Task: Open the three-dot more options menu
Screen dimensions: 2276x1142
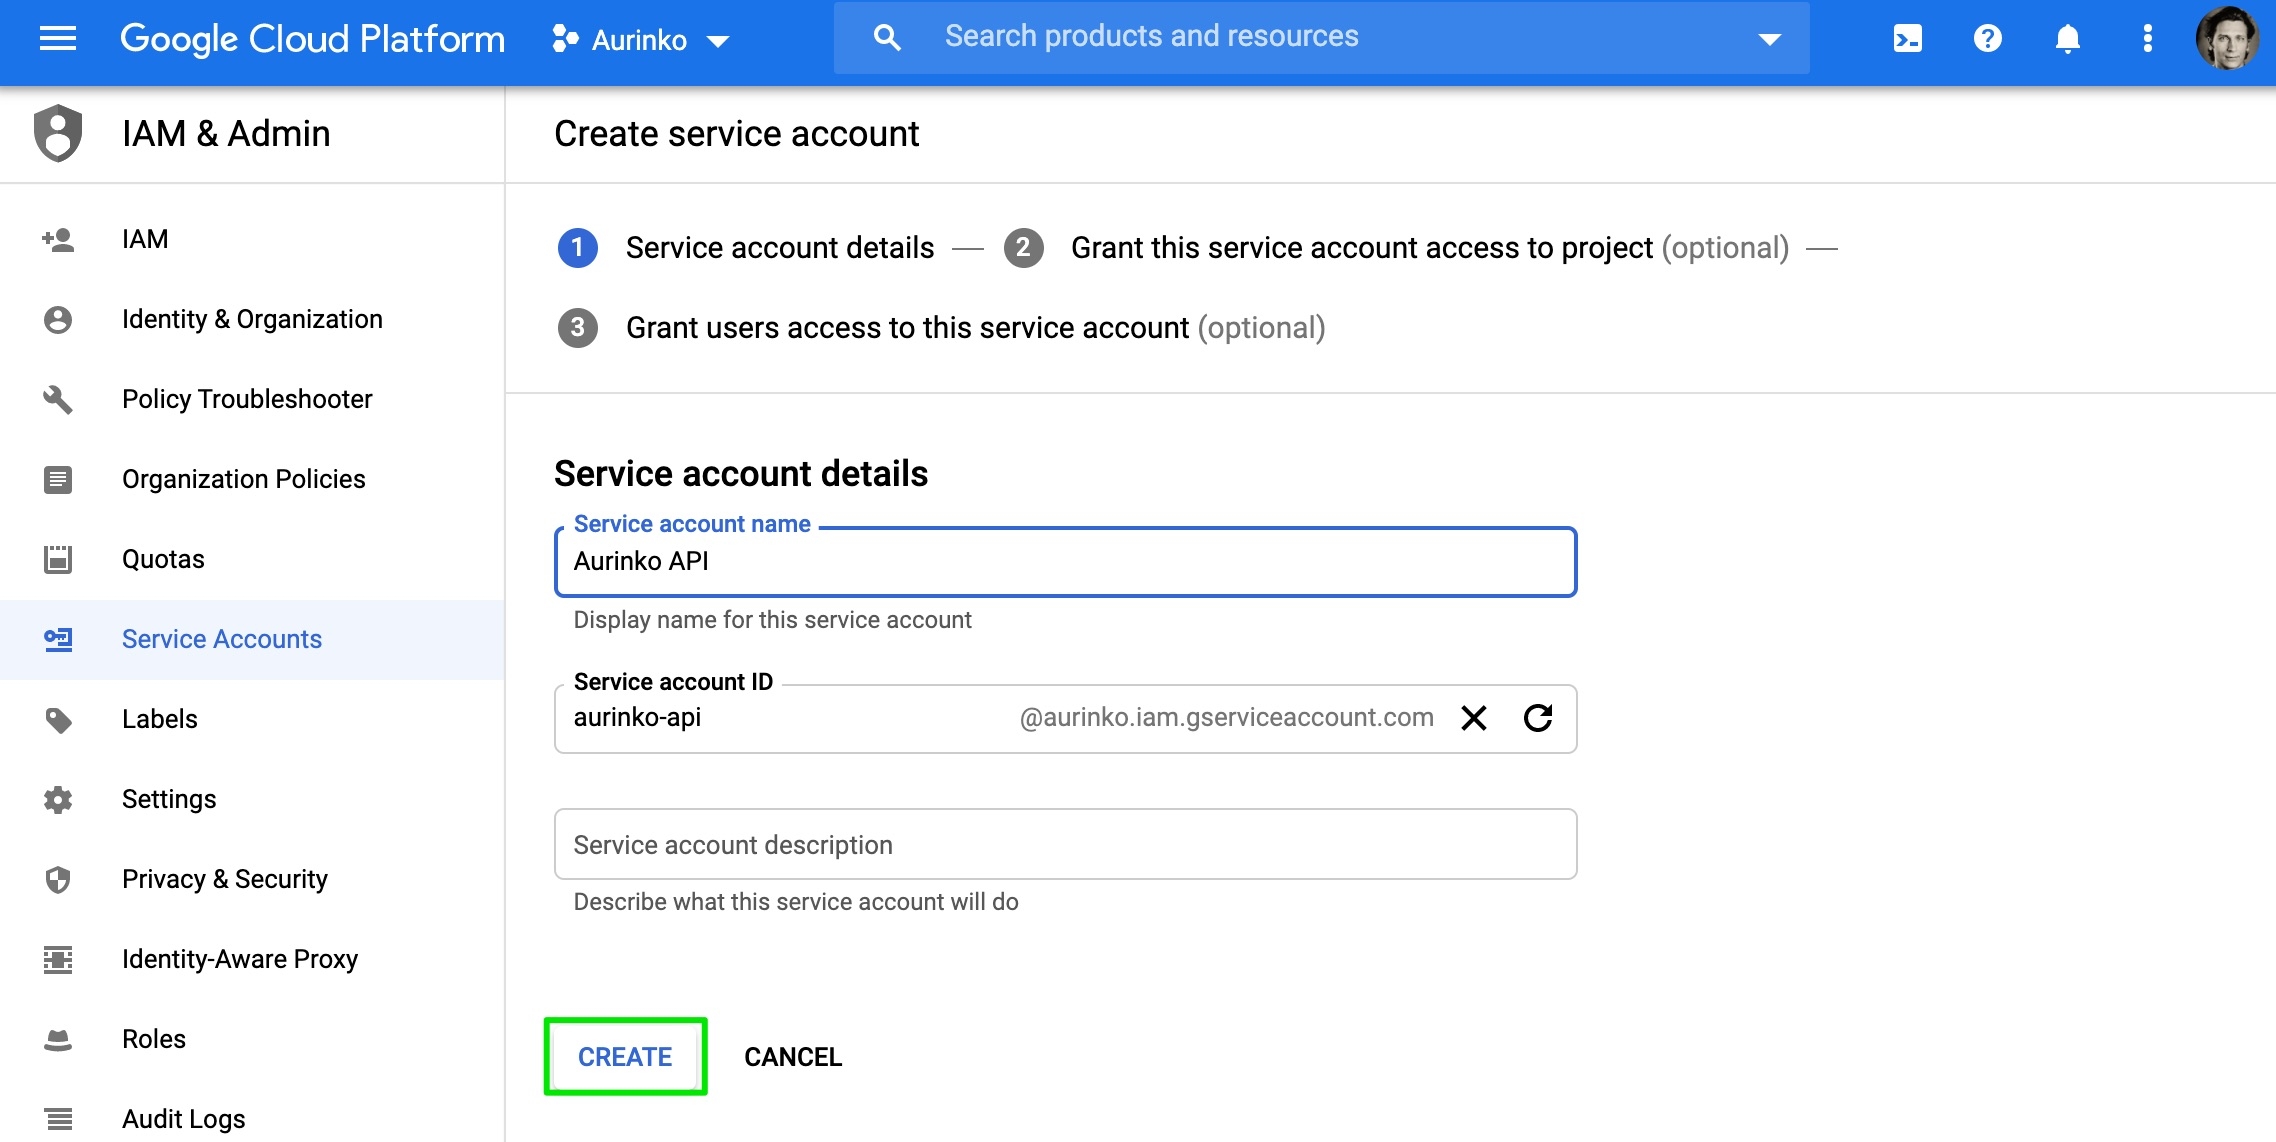Action: [x=2147, y=39]
